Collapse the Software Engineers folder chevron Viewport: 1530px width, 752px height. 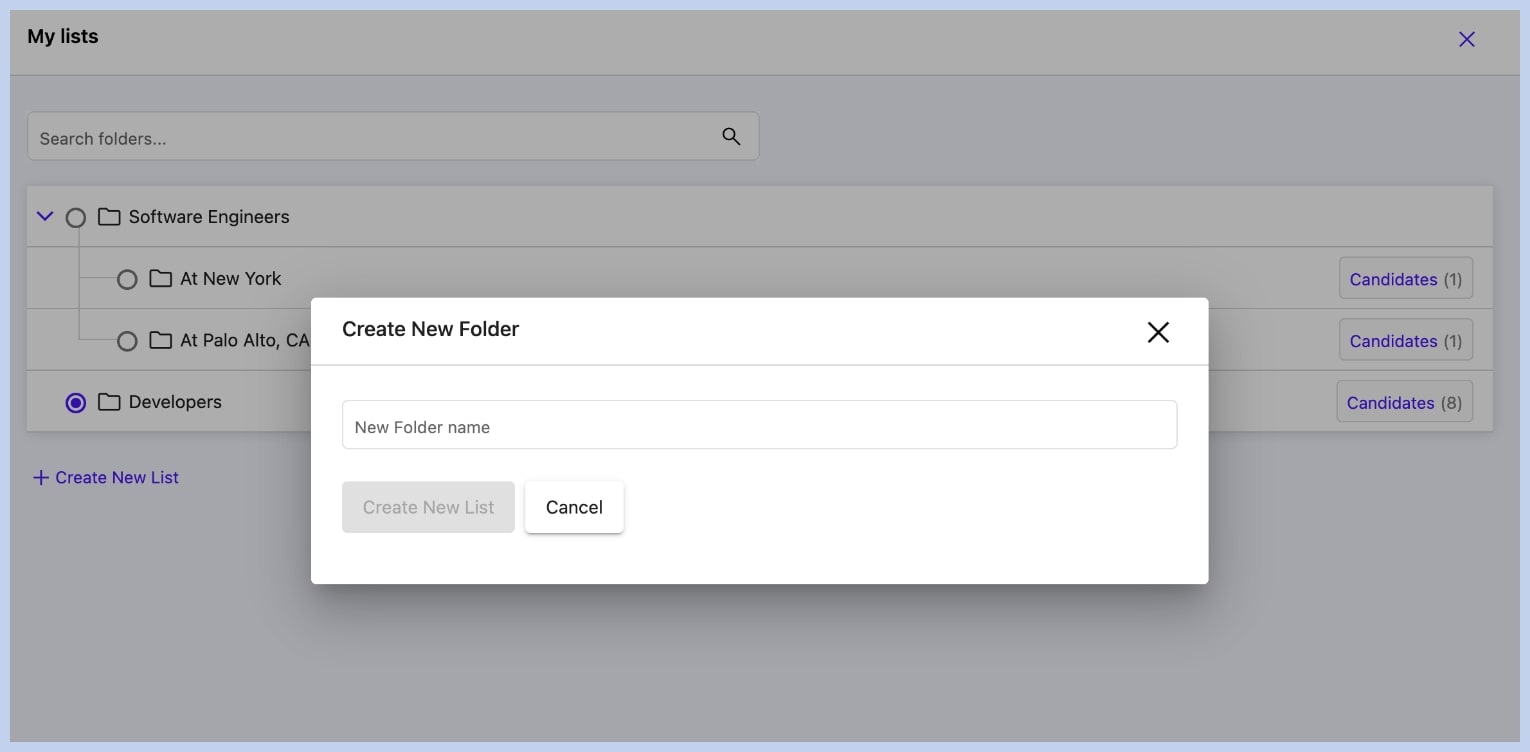point(45,216)
